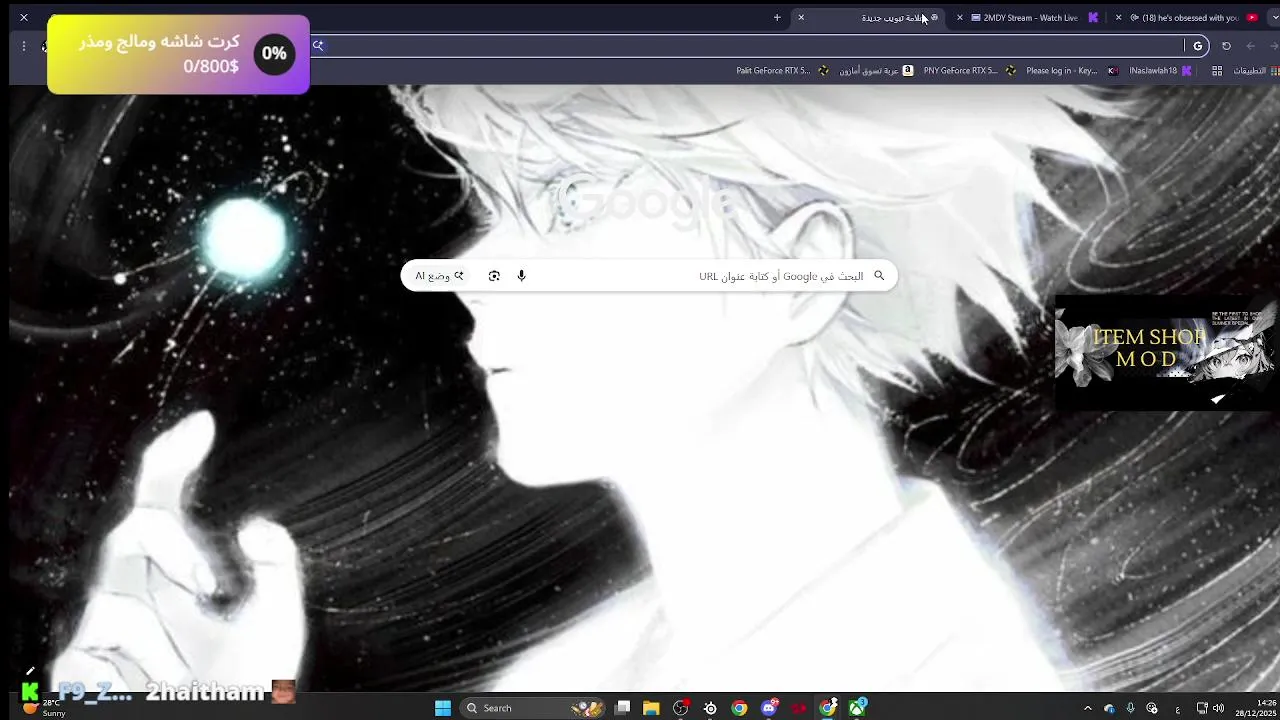The height and width of the screenshot is (720, 1280).
Task: Click OneDrive cloud icon in system tray
Action: 1109,708
